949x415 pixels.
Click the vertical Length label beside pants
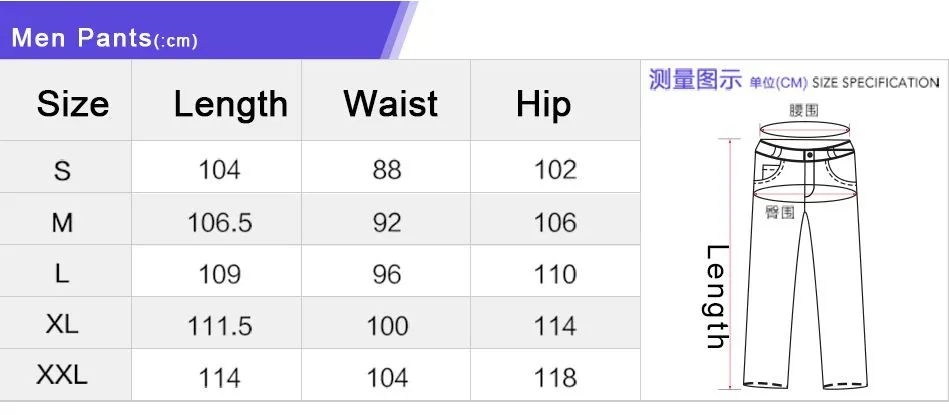click(718, 296)
